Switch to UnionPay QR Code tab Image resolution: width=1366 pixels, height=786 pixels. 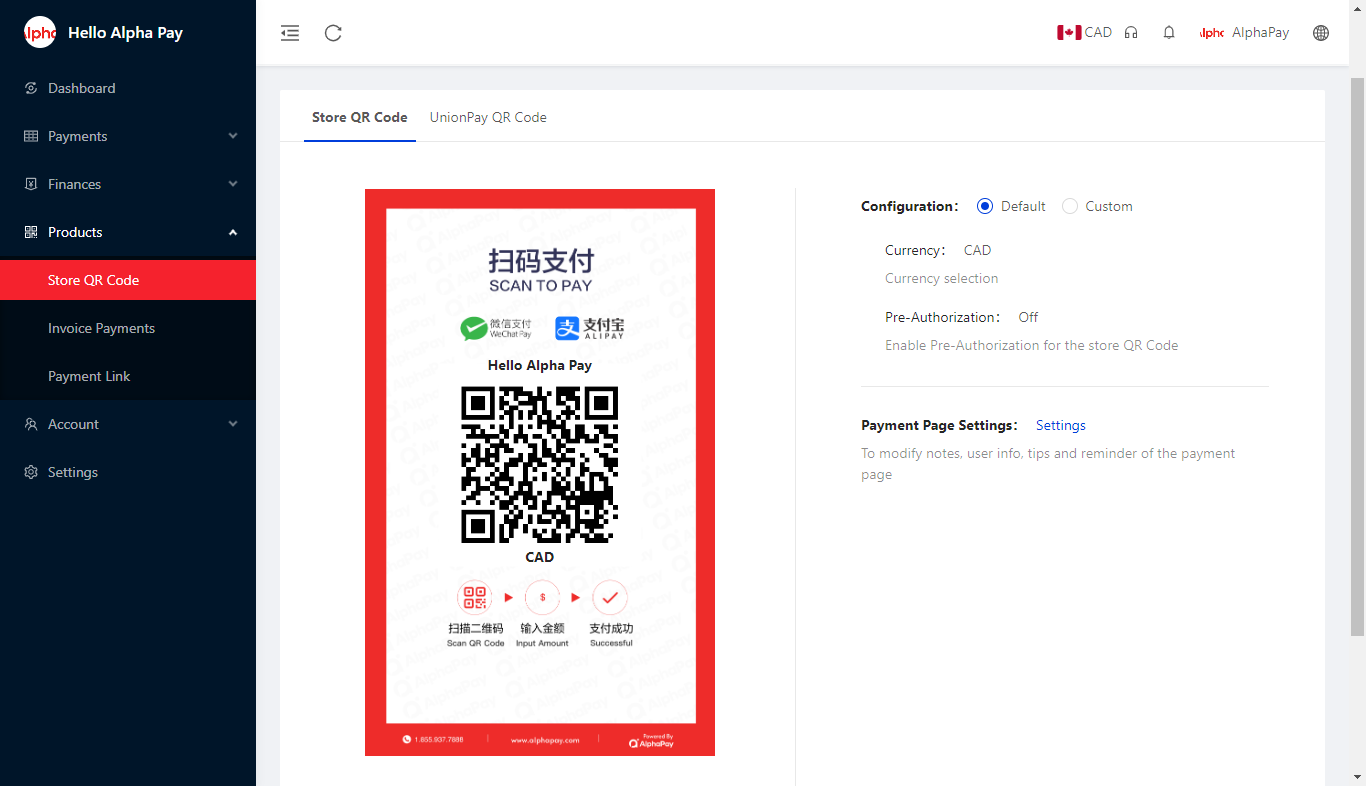[488, 117]
